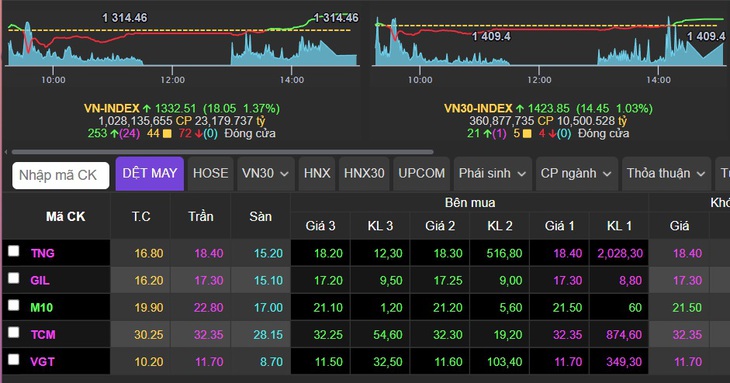This screenshot has width=730, height=383.
Task: Click GIL Giá 2 price 17.25
Action: [448, 281]
